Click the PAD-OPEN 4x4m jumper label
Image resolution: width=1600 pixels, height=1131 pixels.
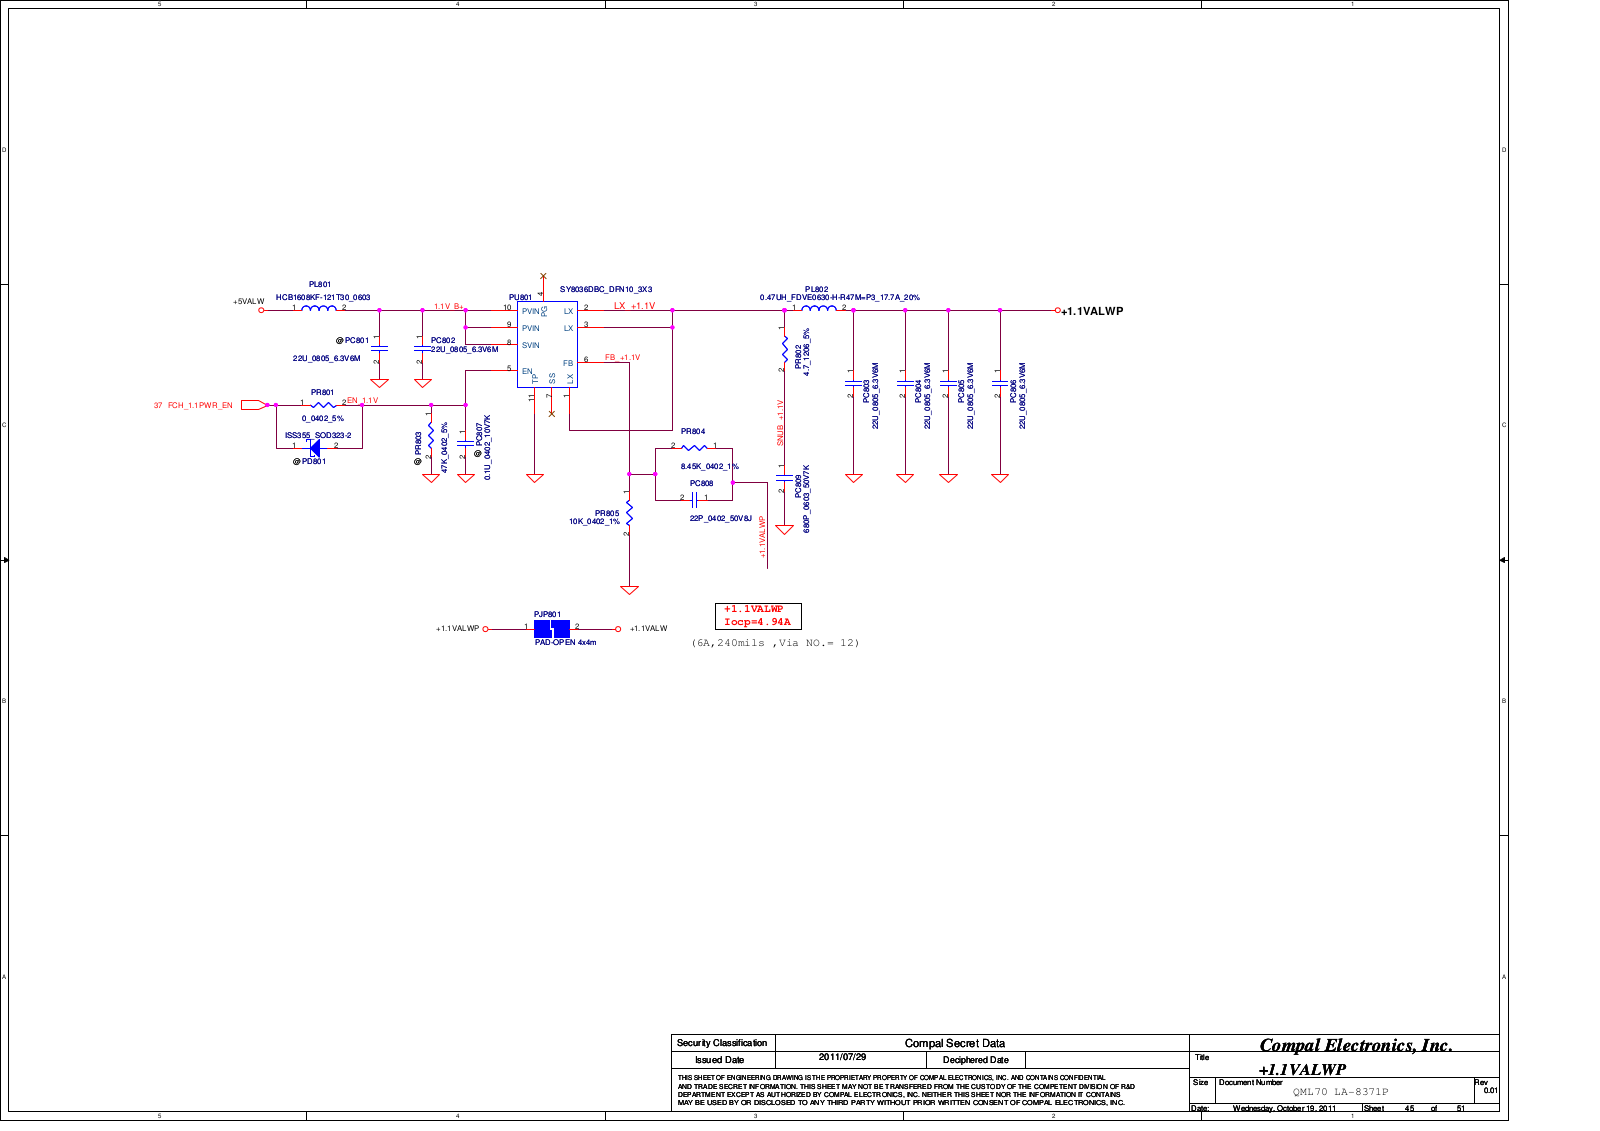(565, 642)
